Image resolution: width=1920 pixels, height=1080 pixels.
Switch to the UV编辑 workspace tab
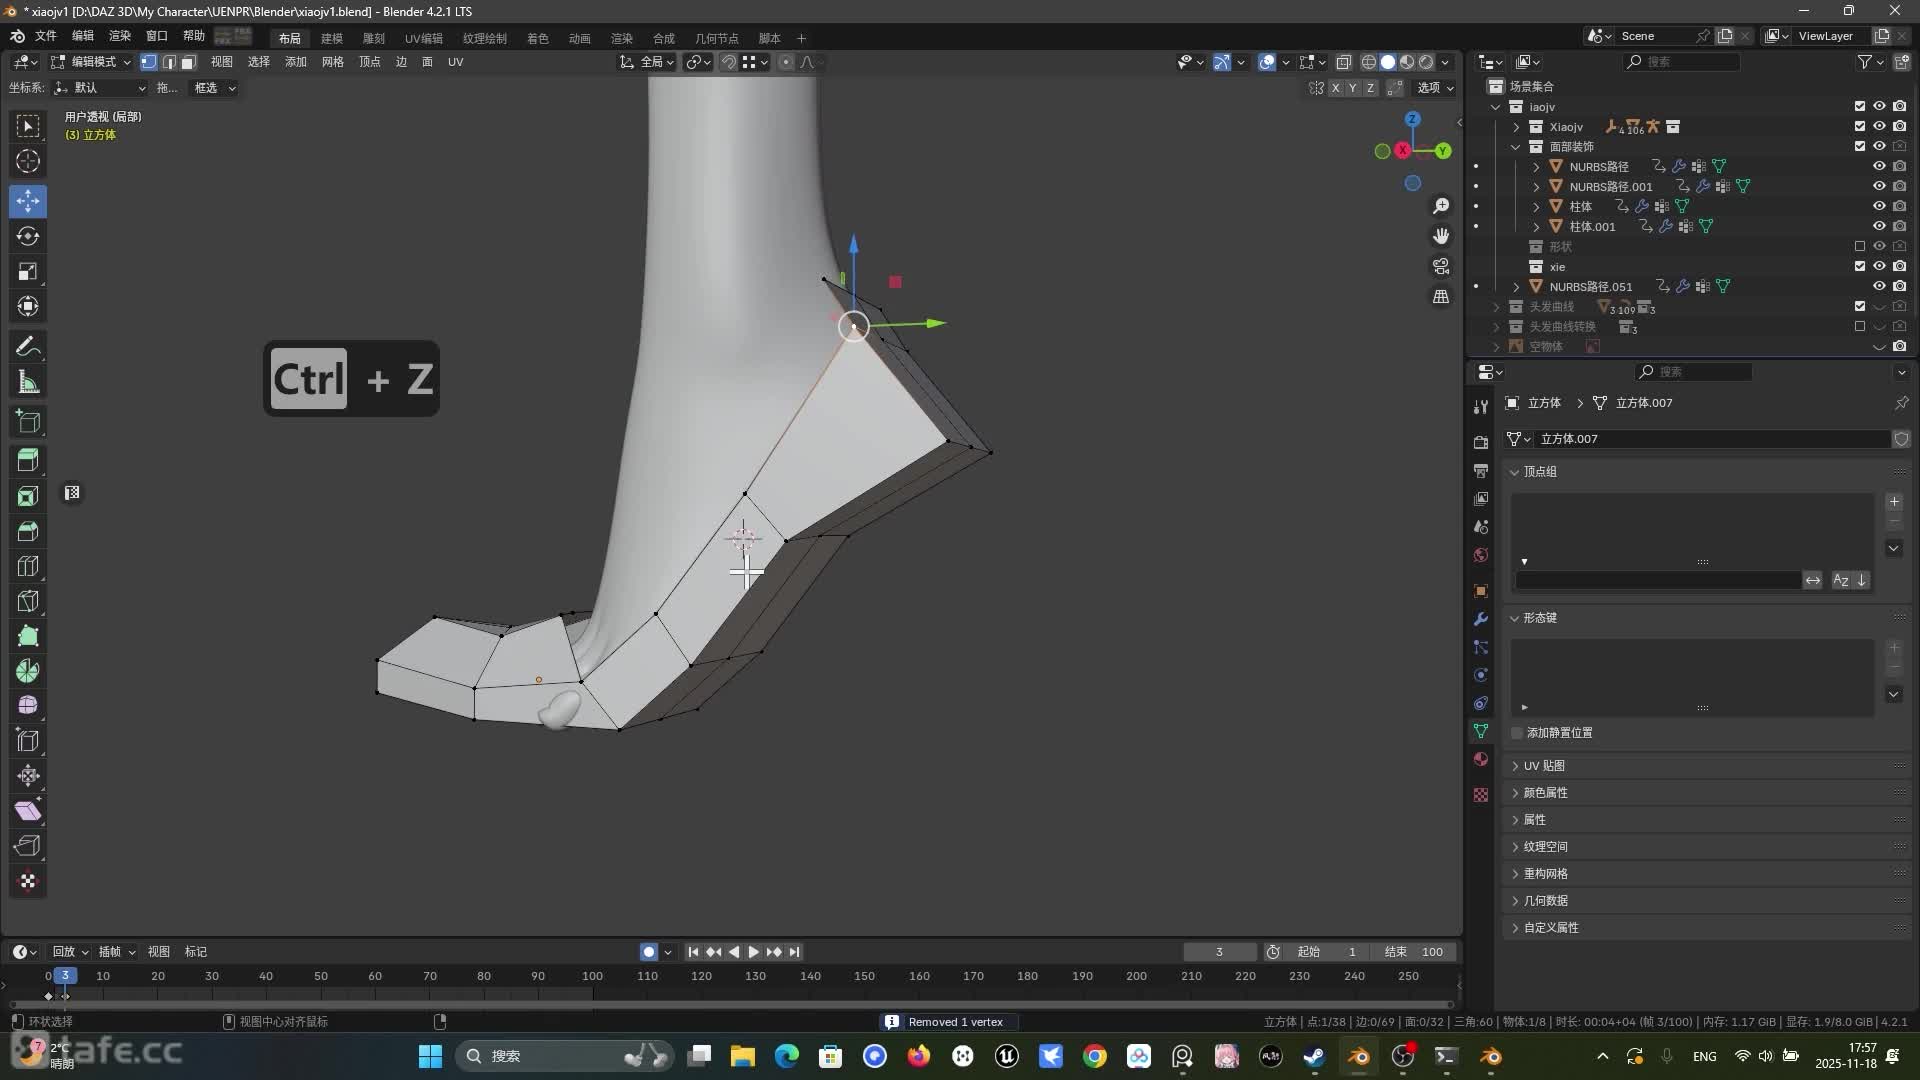[x=423, y=38]
